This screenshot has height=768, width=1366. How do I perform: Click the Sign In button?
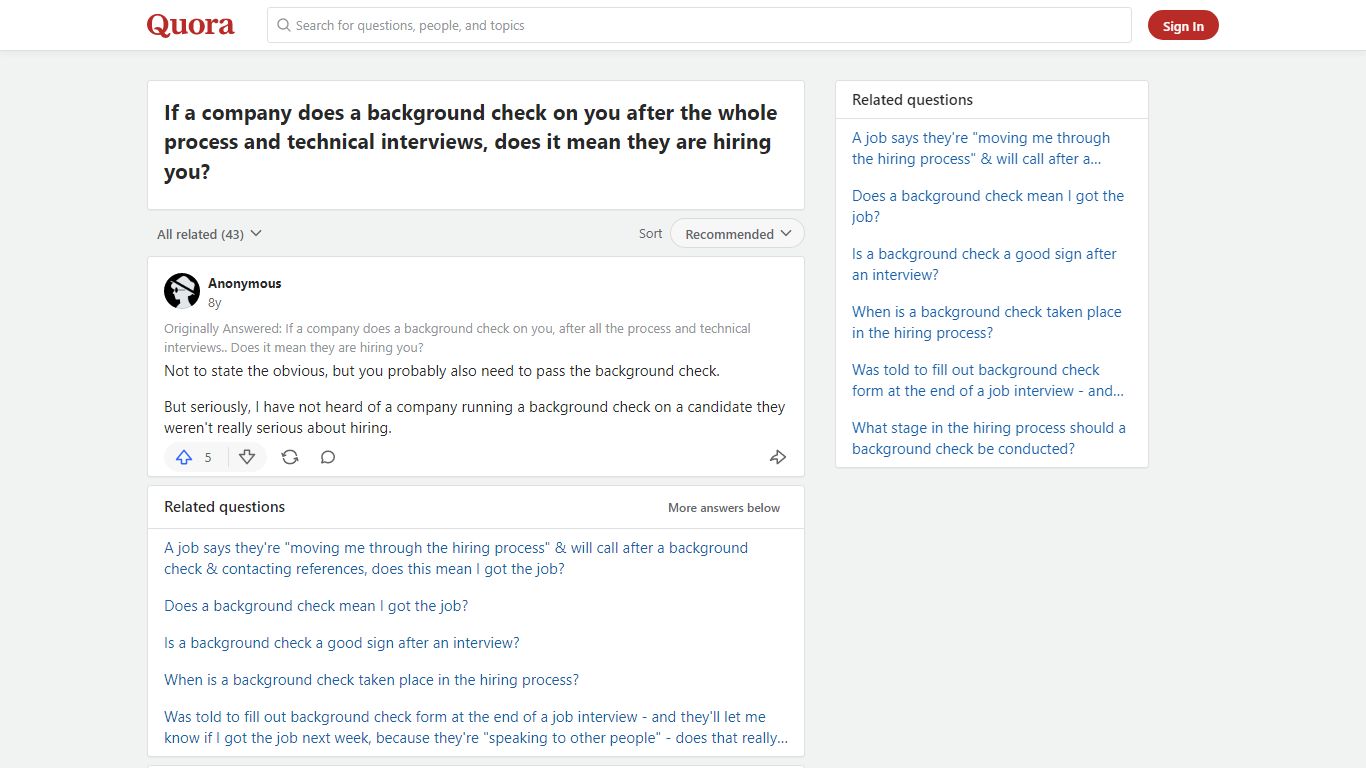[x=1183, y=26]
